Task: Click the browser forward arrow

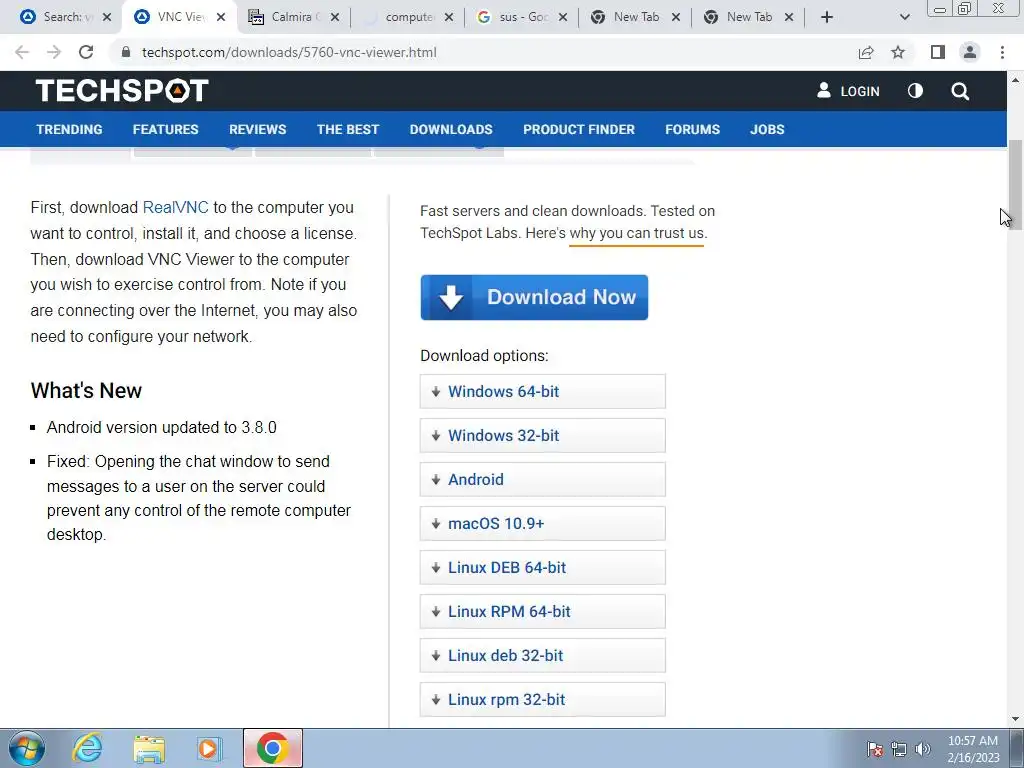Action: pyautogui.click(x=54, y=52)
